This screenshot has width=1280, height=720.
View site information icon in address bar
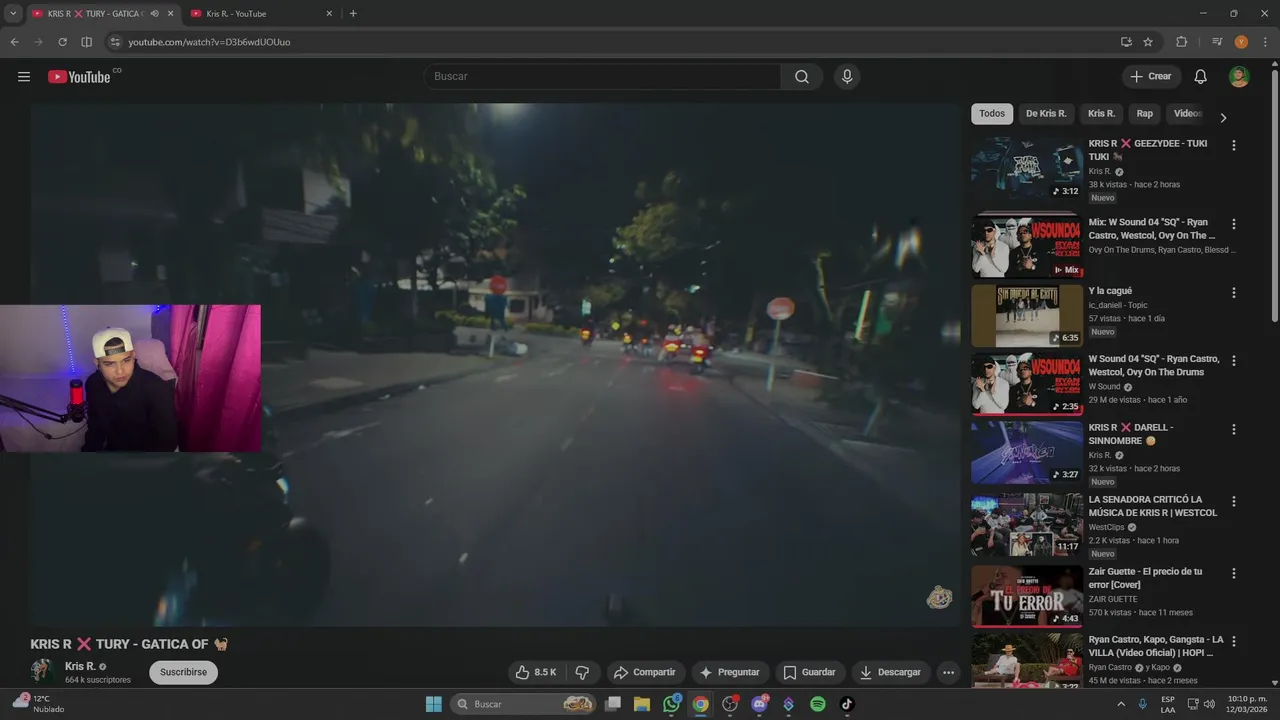115,42
